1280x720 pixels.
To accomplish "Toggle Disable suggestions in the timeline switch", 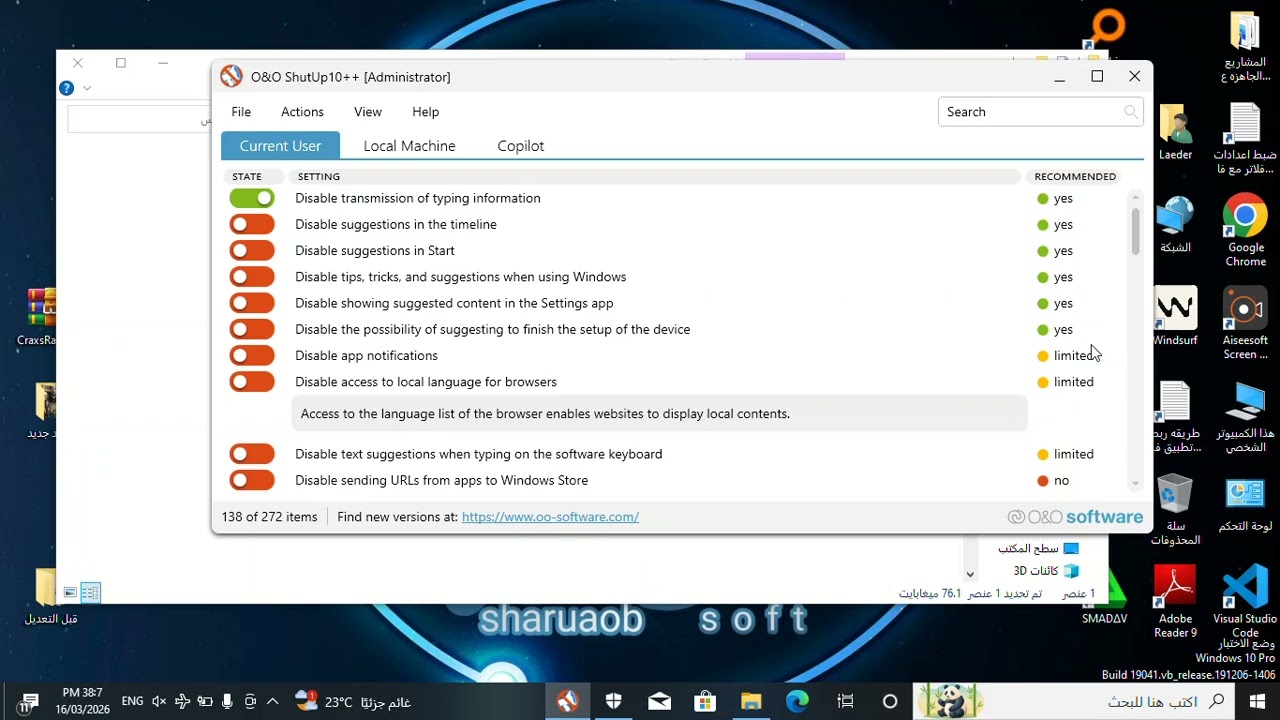I will pos(252,224).
